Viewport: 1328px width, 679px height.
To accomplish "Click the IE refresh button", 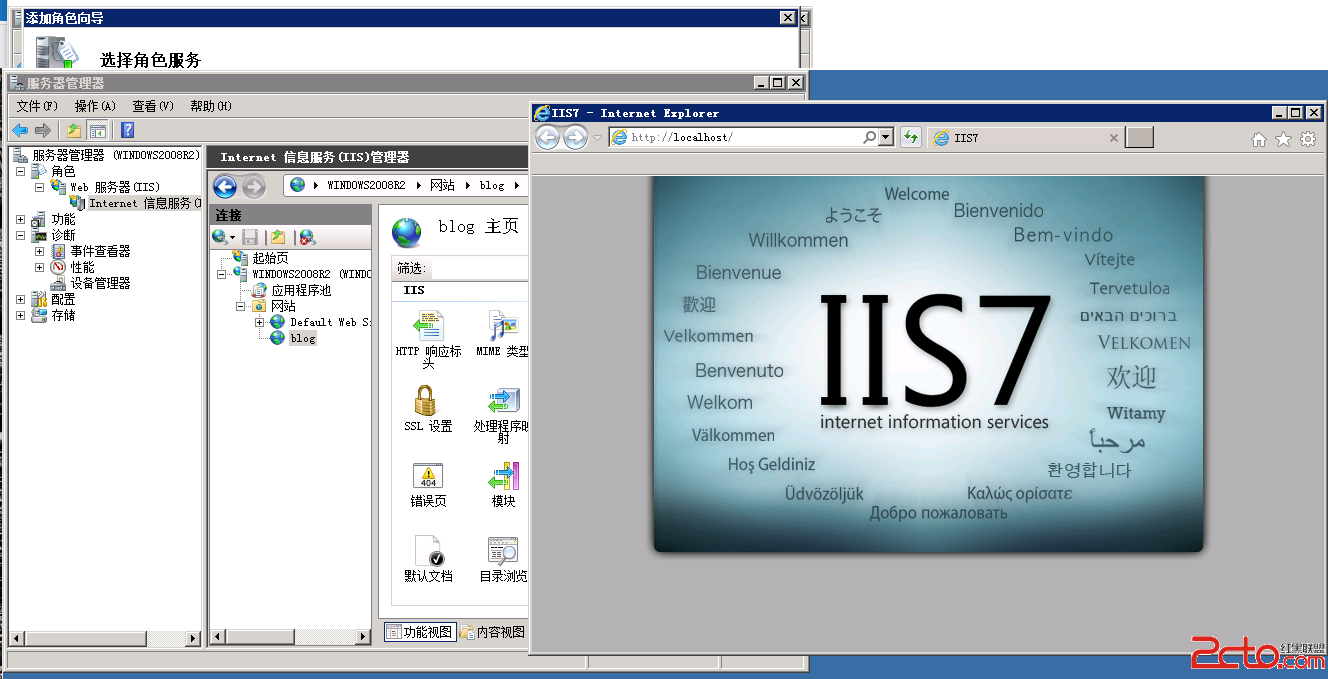I will pos(910,138).
